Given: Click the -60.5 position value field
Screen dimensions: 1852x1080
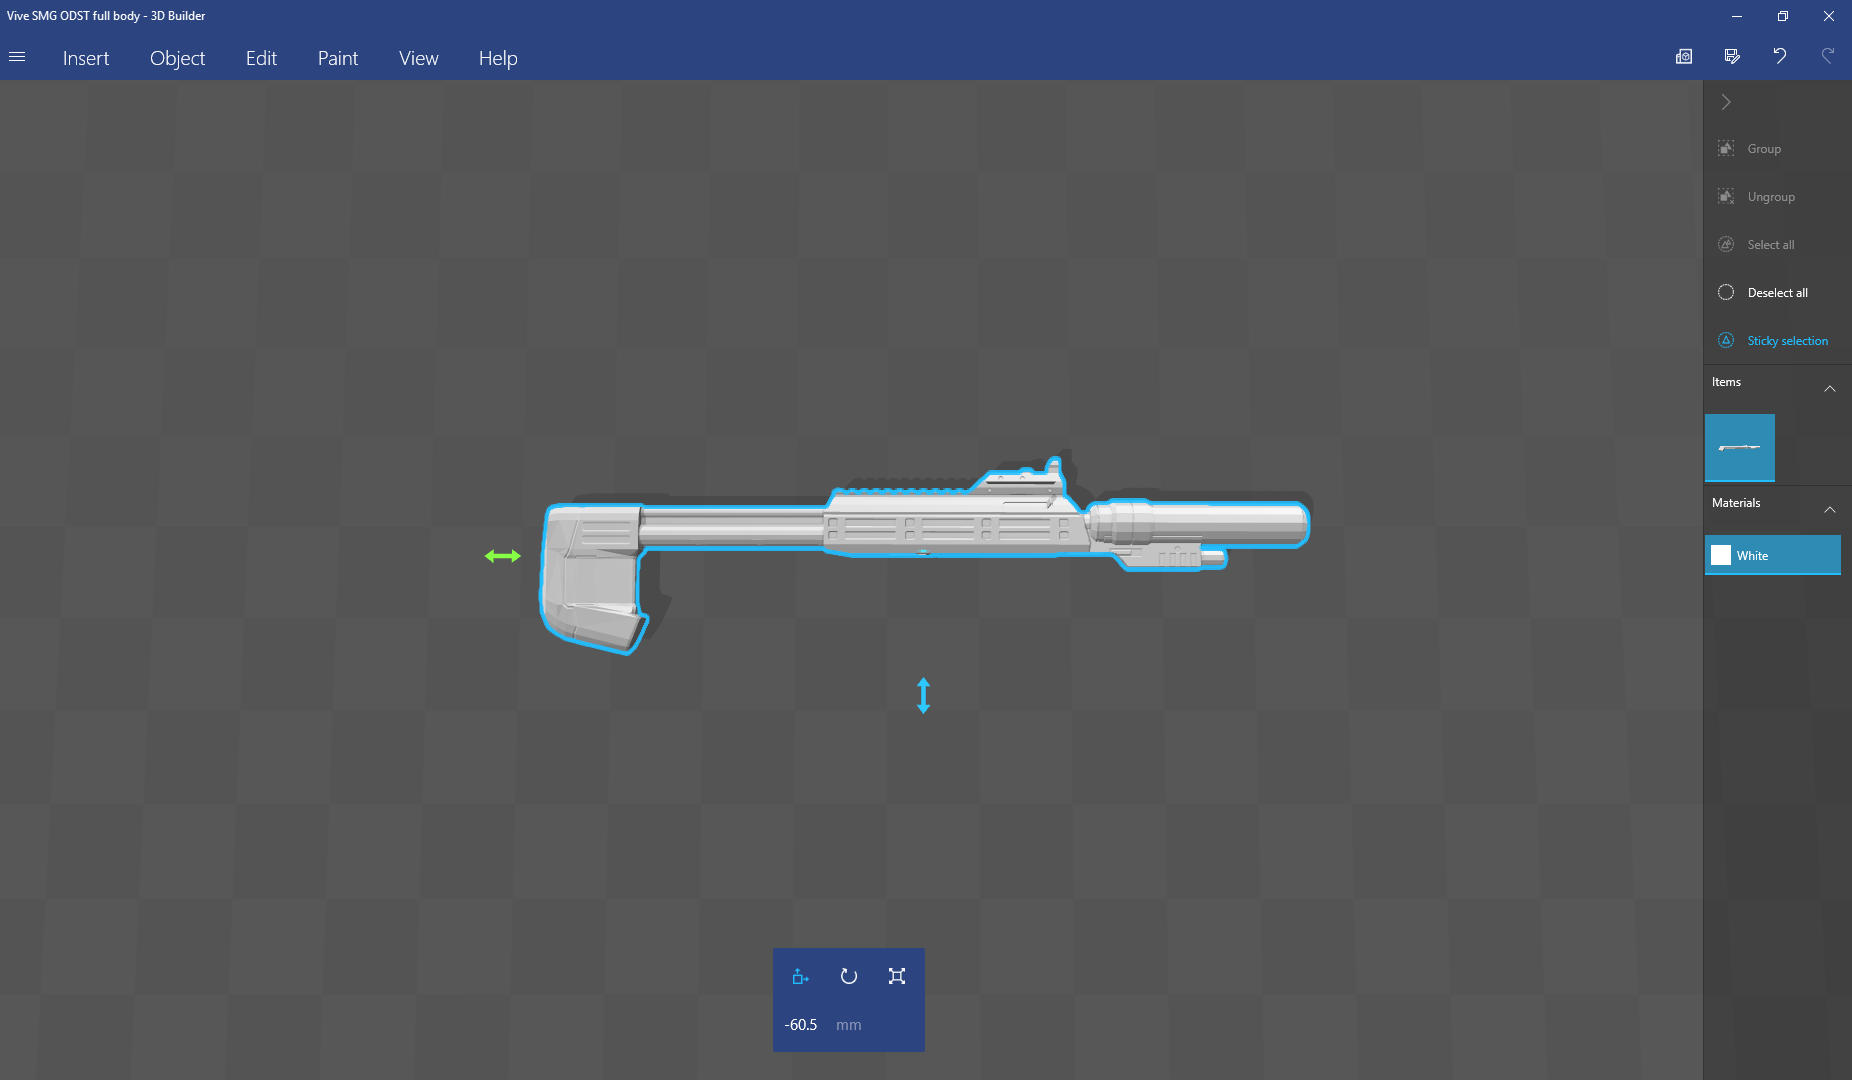Looking at the screenshot, I should coord(801,1025).
